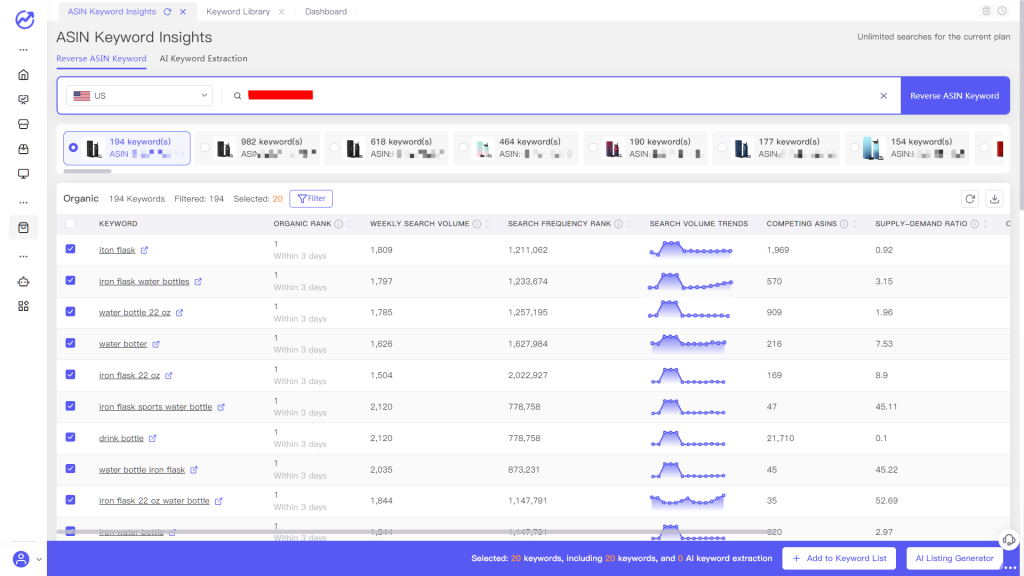The image size is (1024, 576).
Task: Toggle the select-all keywords checkbox
Action: (x=71, y=223)
